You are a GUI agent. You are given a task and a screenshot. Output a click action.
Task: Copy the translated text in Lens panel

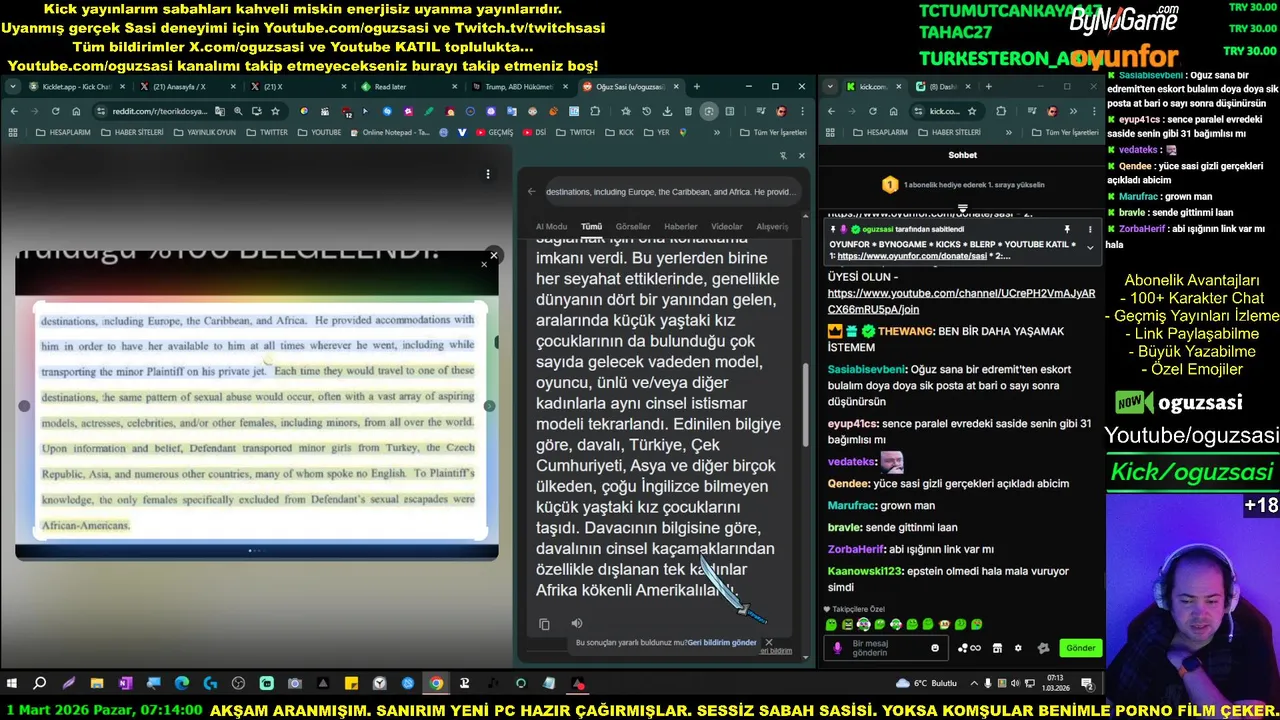544,624
